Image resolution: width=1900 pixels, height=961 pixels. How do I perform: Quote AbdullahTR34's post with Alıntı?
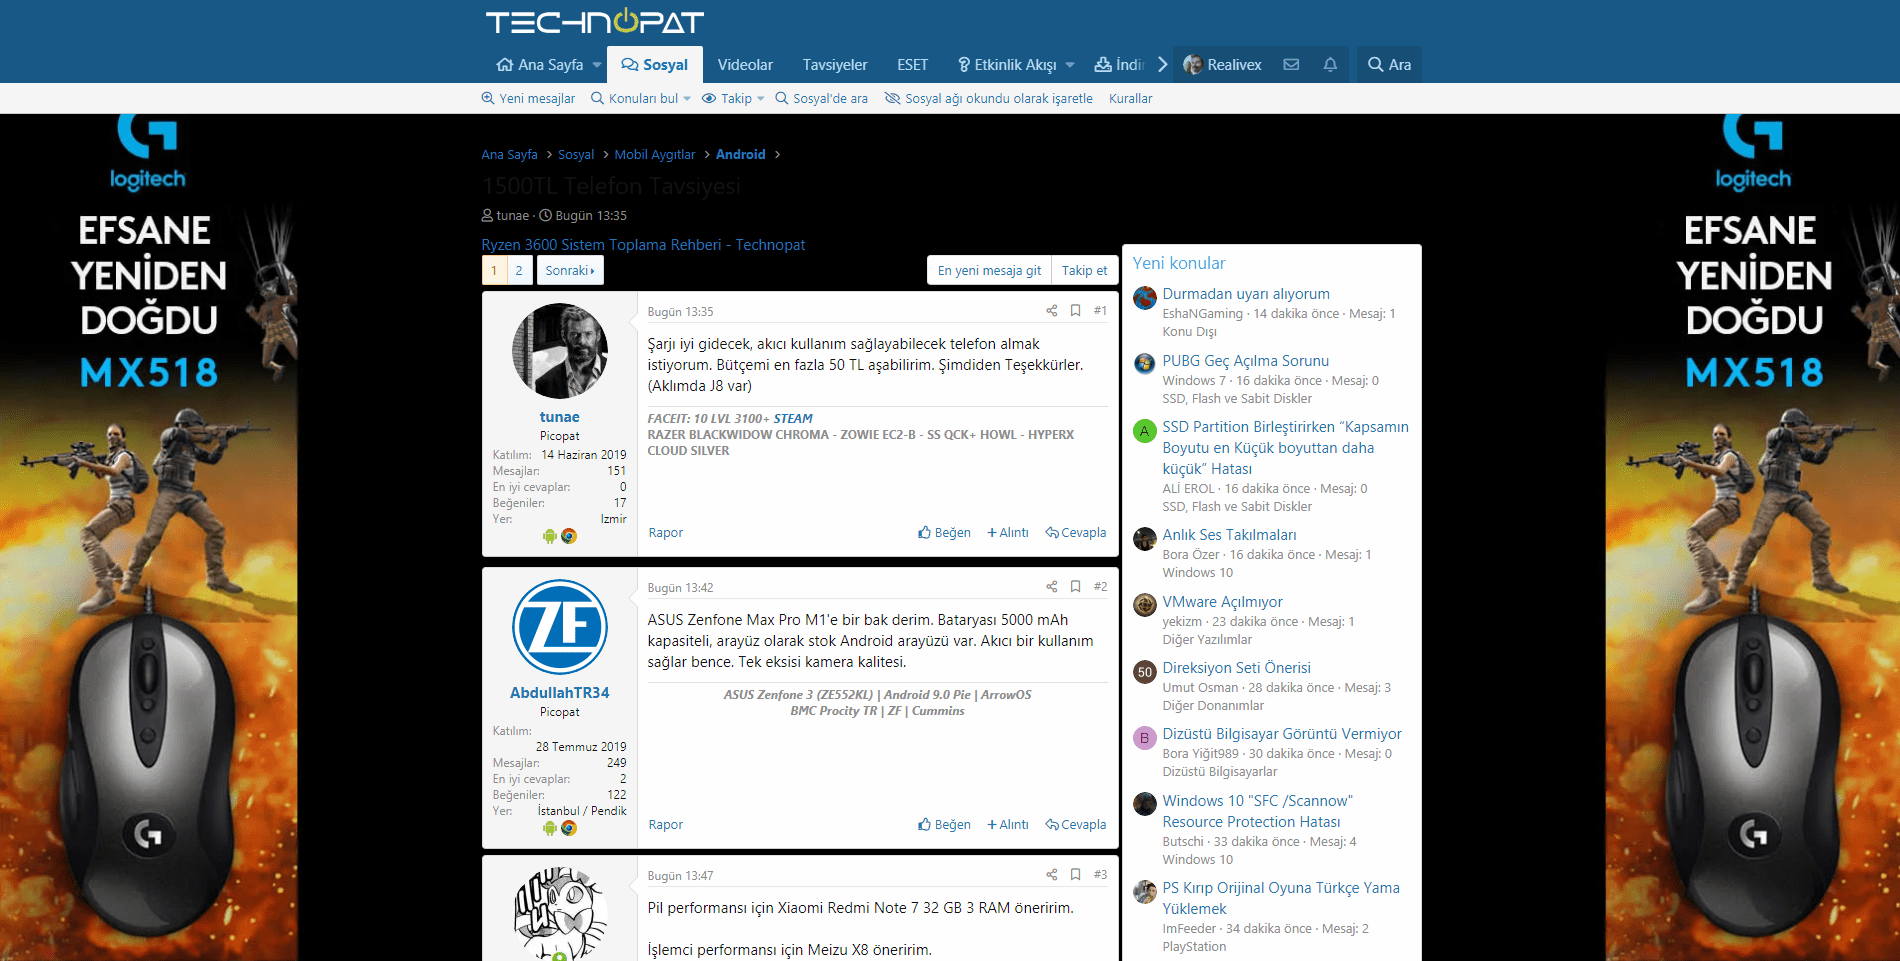coord(1008,825)
